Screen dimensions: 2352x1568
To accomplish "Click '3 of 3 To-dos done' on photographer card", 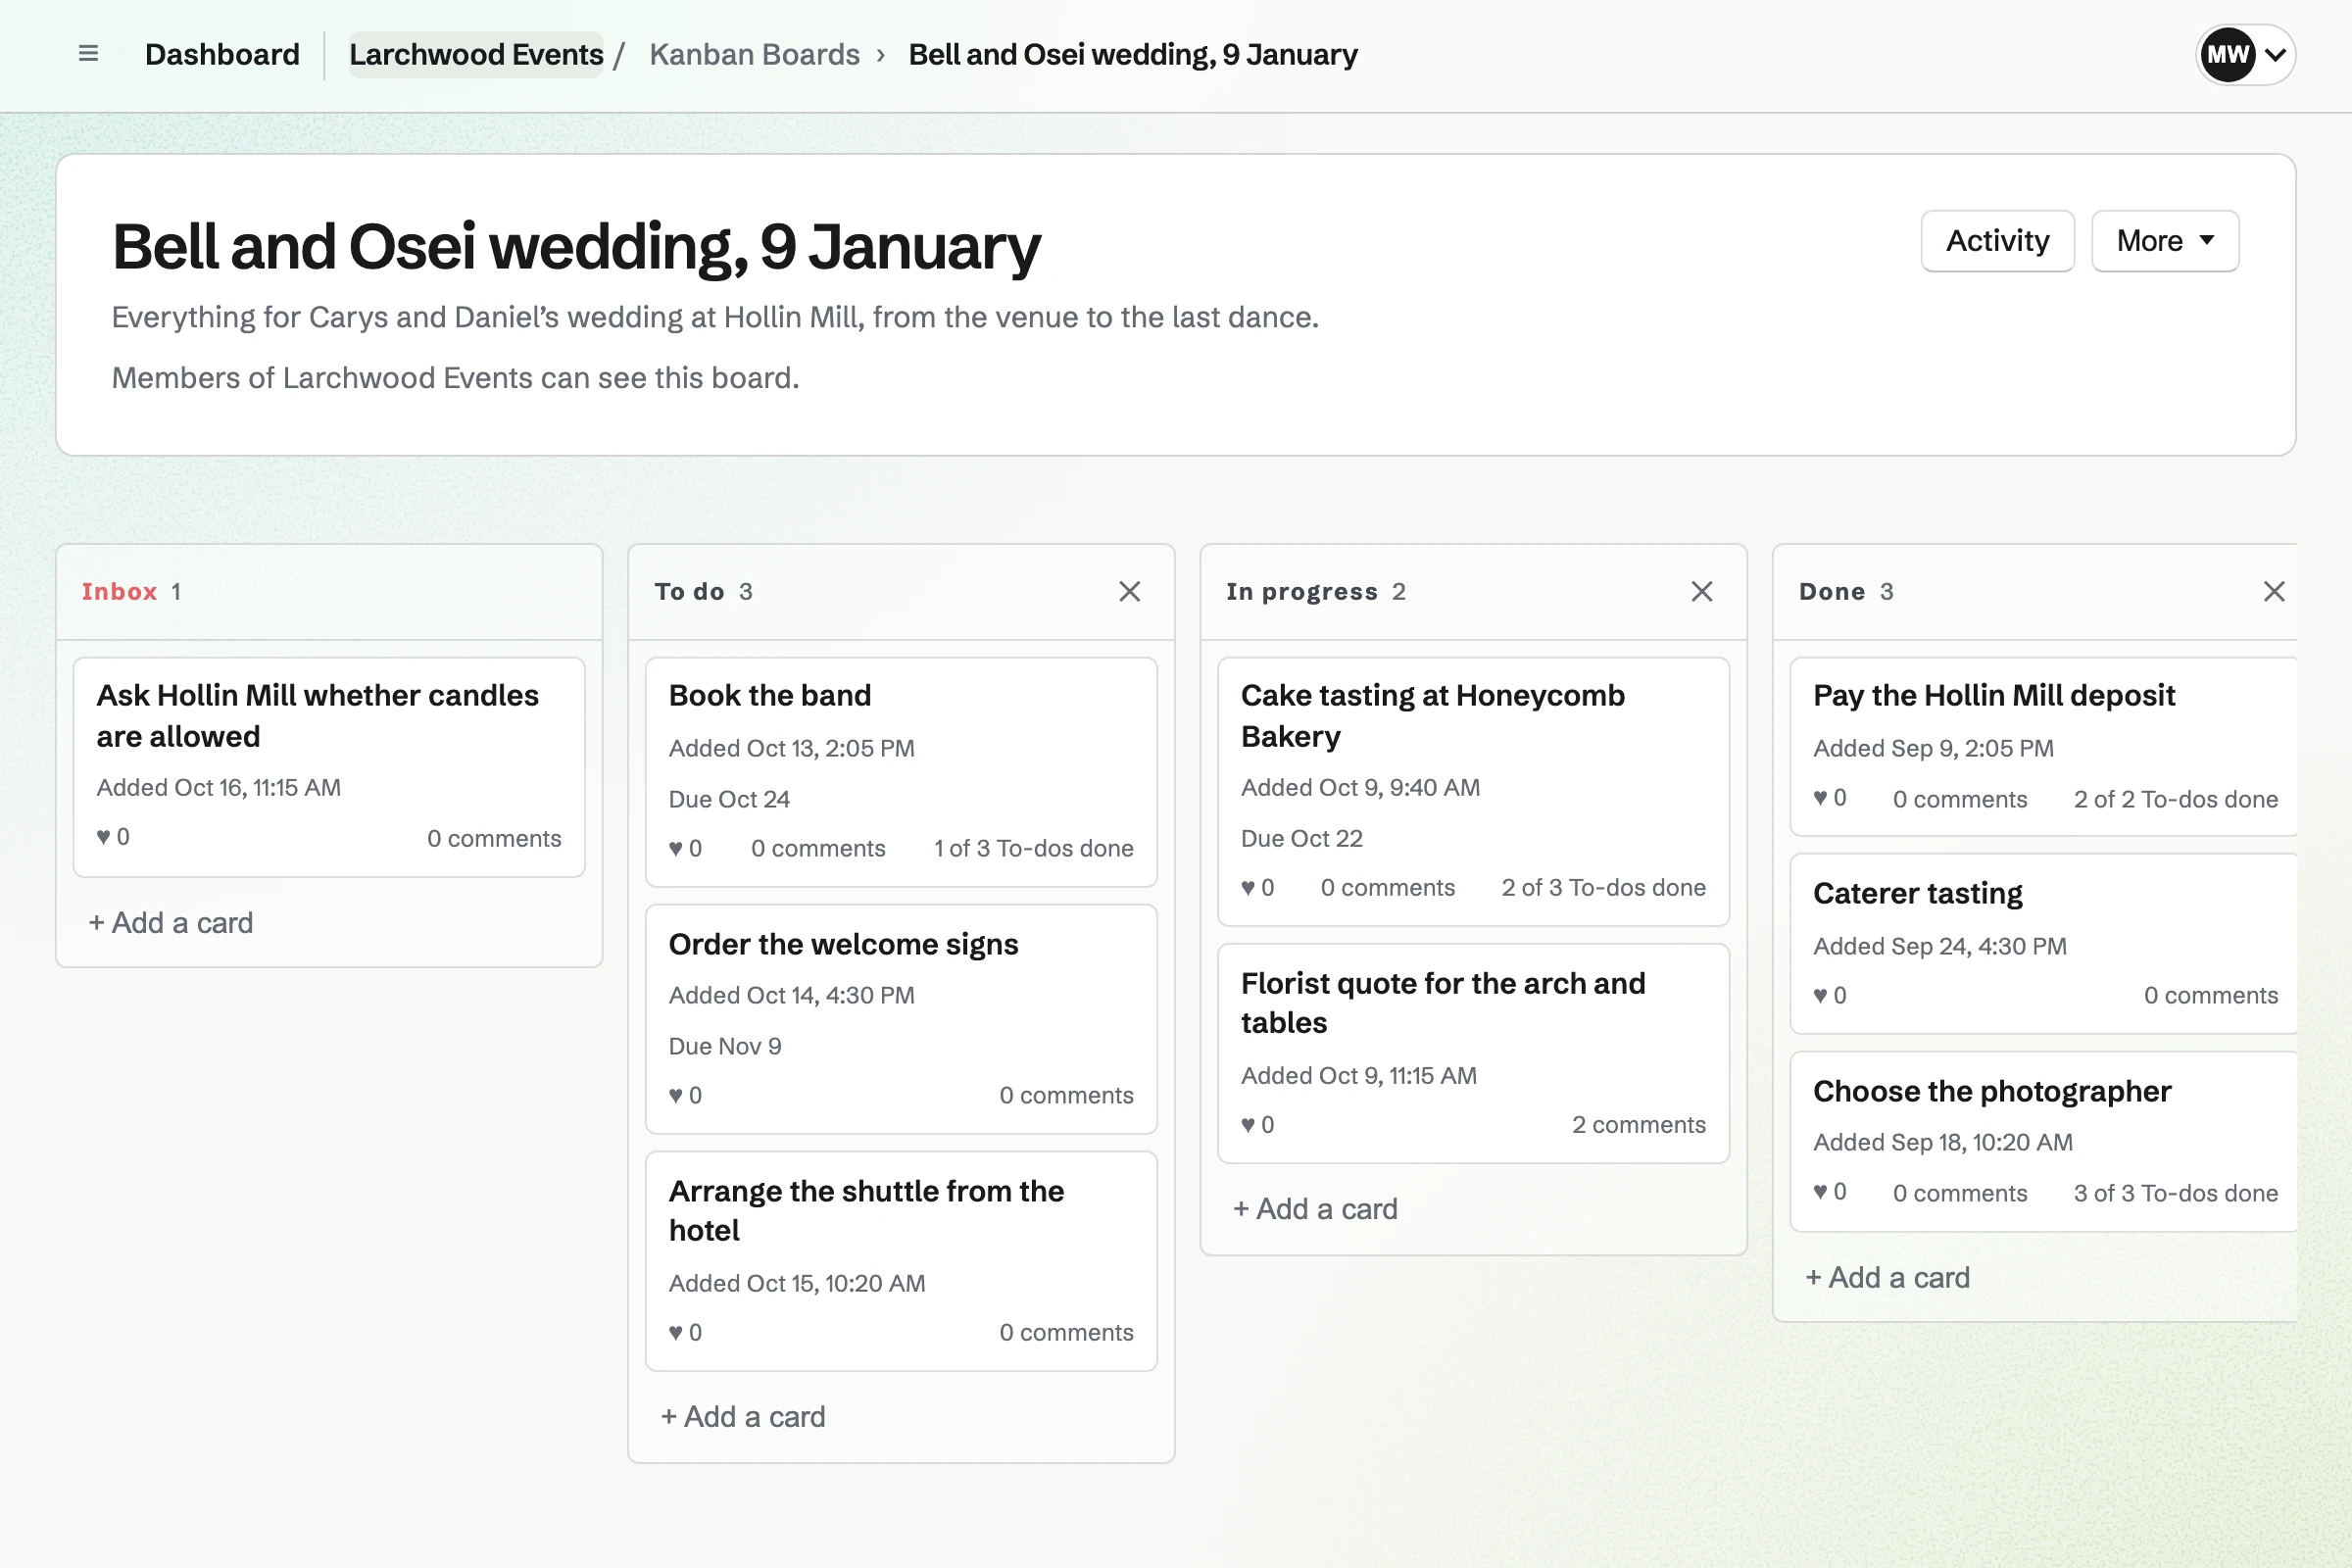I will [2175, 1193].
